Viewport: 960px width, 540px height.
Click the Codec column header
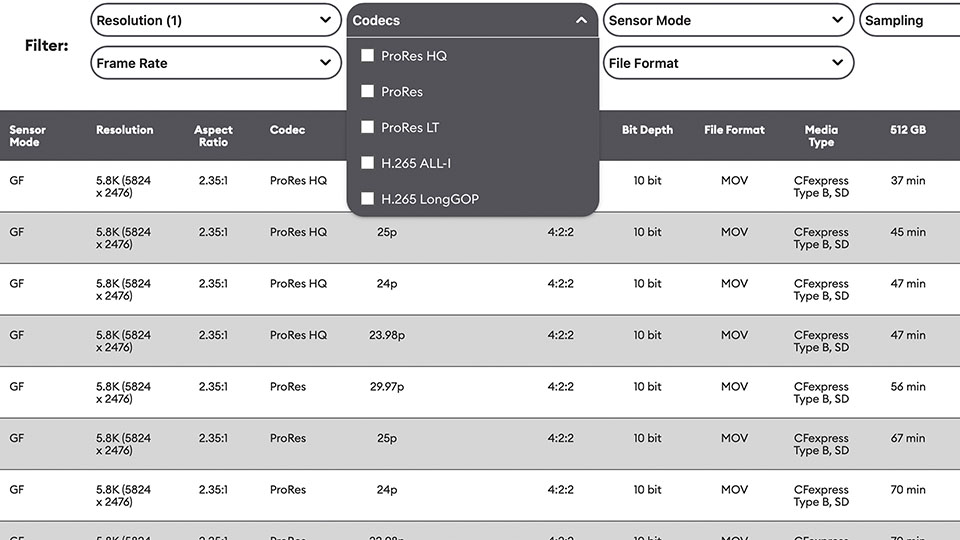click(287, 130)
